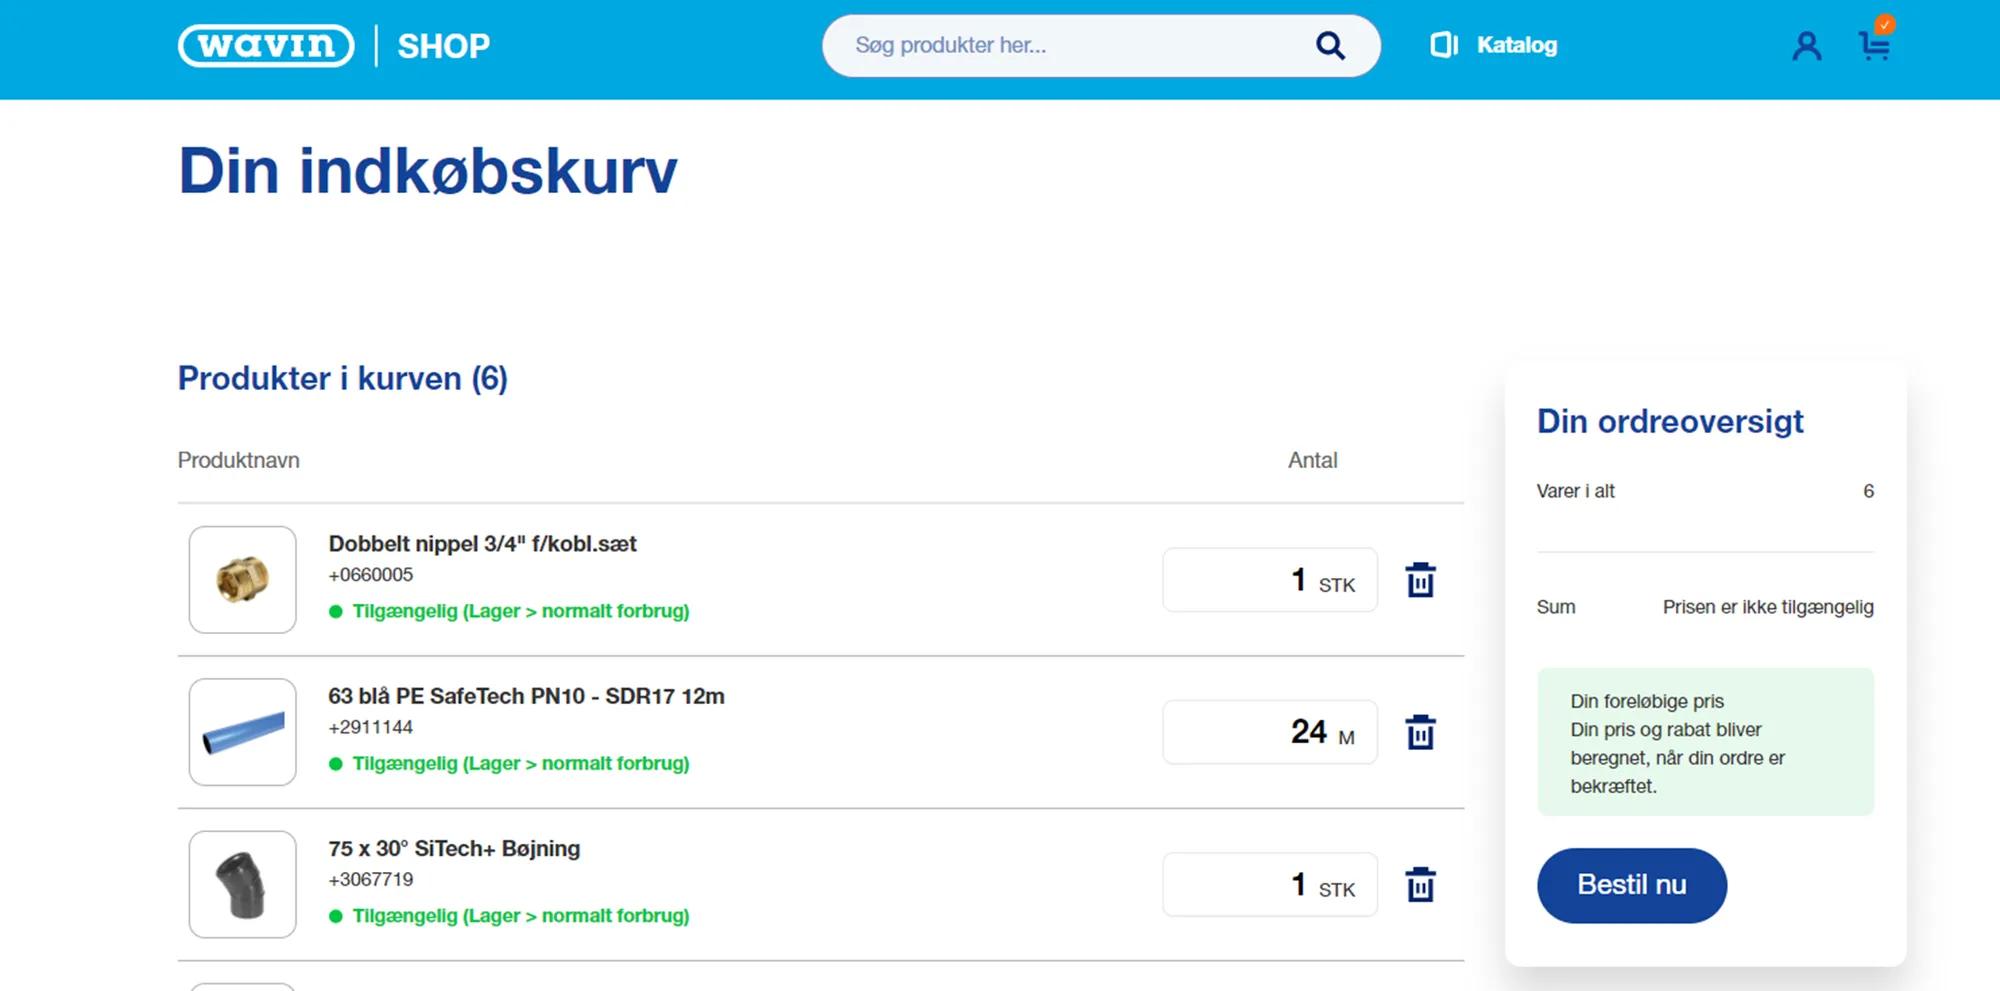Viewport: 2000px width, 991px height.
Task: Click the Prisen er ikke tilgængelig text
Action: [1768, 607]
